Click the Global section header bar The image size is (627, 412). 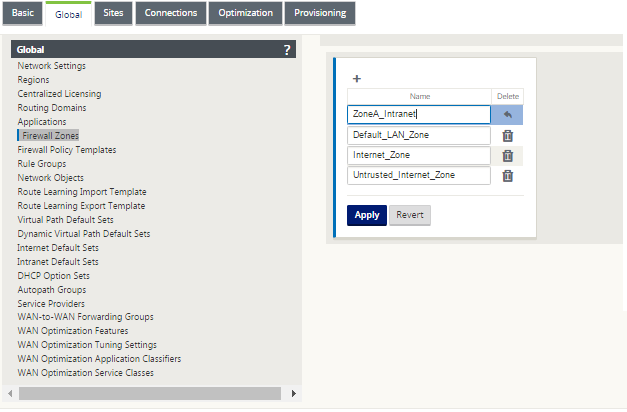[x=154, y=49]
